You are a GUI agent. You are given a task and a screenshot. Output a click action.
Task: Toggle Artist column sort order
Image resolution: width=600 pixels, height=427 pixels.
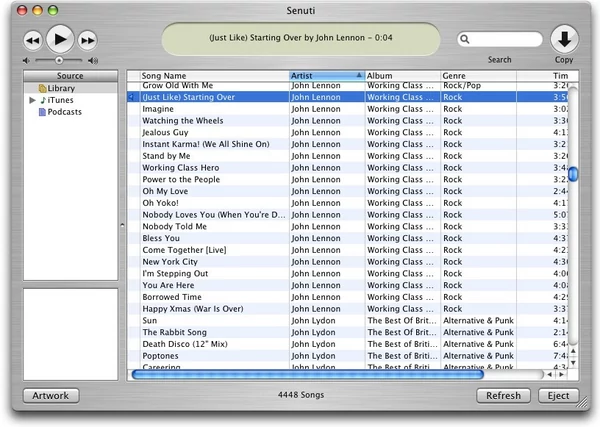pos(327,76)
